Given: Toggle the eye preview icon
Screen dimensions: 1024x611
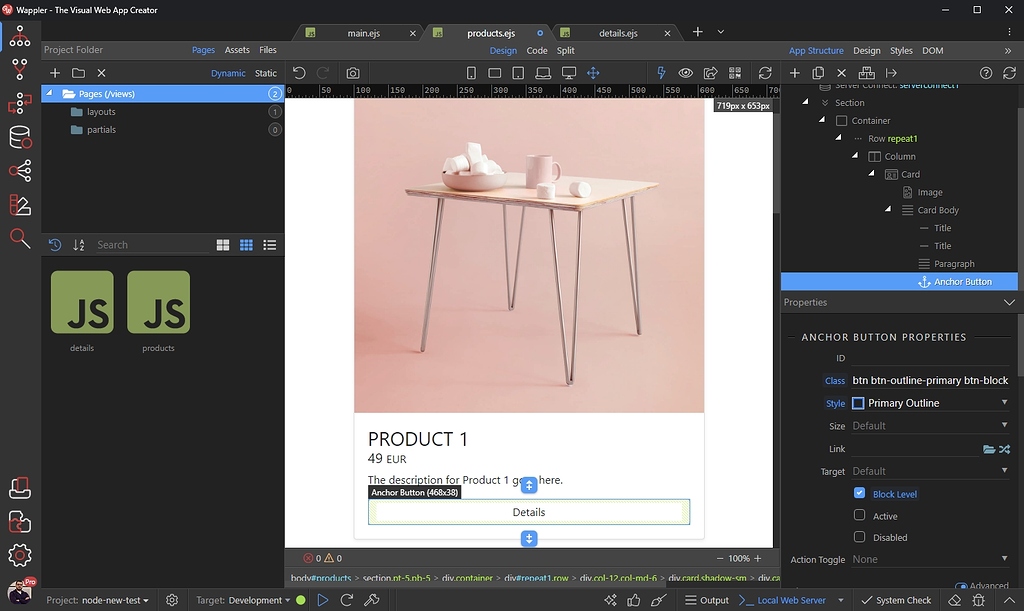Looking at the screenshot, I should [686, 73].
